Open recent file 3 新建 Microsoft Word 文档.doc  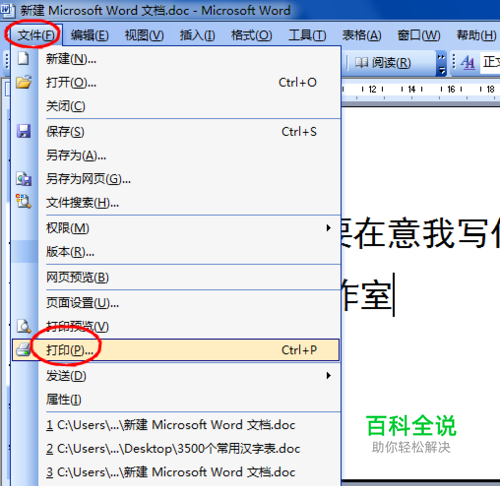[x=176, y=472]
